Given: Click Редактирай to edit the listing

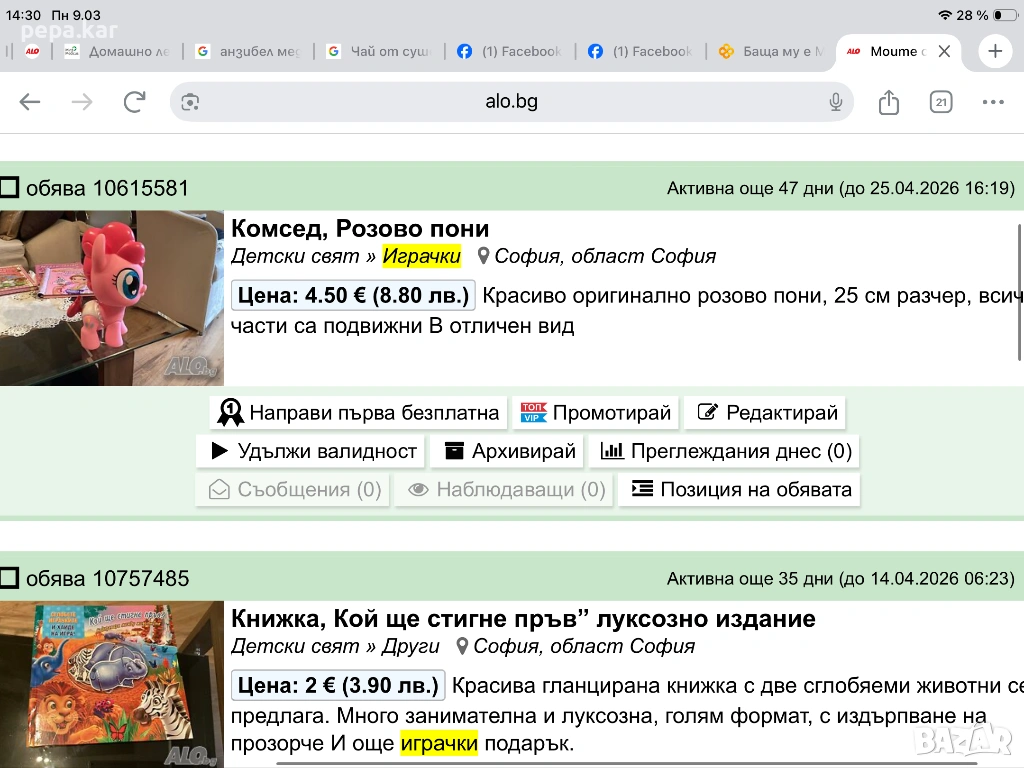Looking at the screenshot, I should 767,413.
